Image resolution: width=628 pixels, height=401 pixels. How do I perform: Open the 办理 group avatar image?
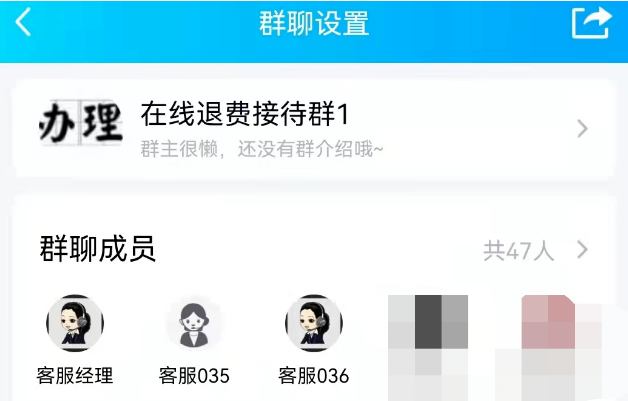tap(81, 122)
